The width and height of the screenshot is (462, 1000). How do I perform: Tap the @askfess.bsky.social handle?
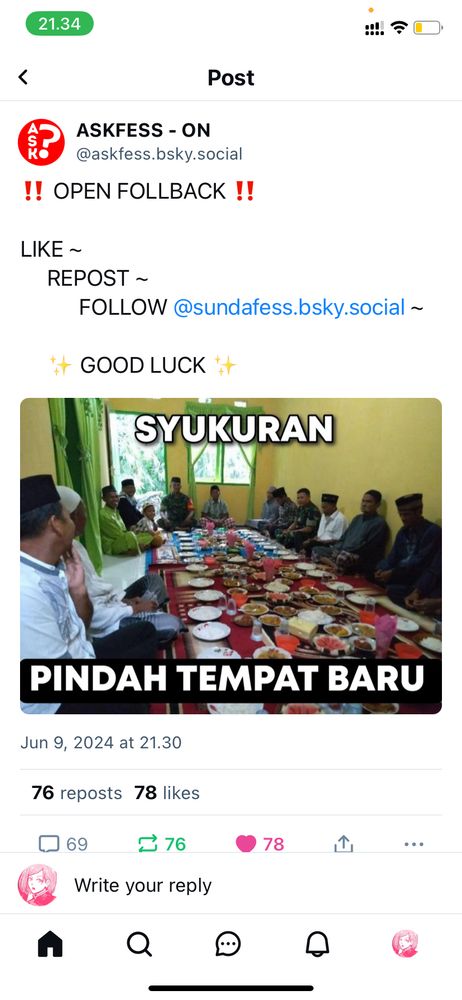coord(160,154)
